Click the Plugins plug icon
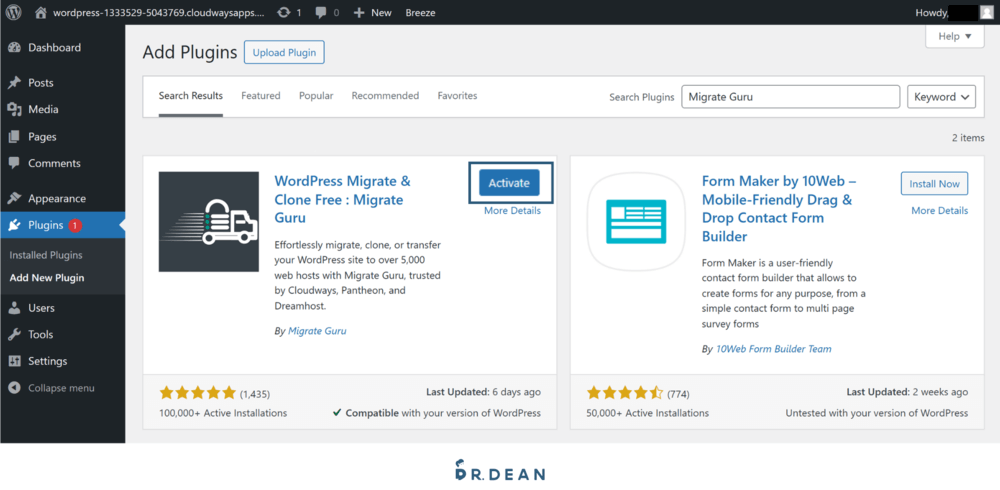This screenshot has width=1000, height=490. tap(15, 225)
